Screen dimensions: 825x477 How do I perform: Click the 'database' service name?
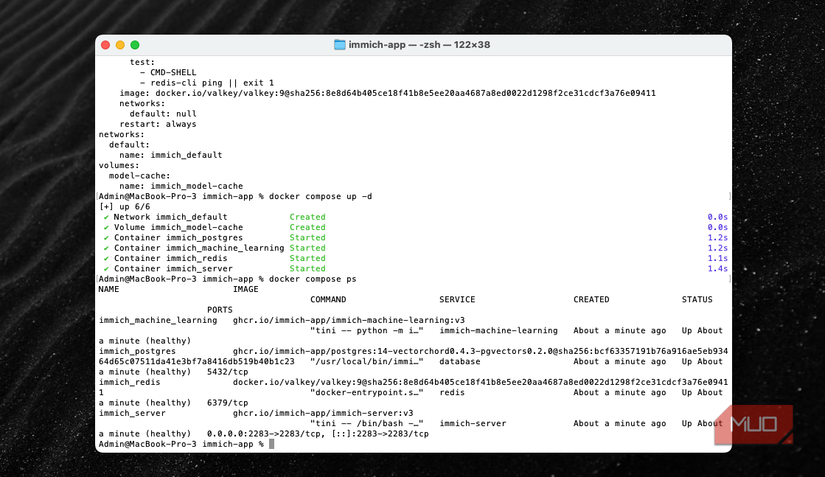(460, 362)
